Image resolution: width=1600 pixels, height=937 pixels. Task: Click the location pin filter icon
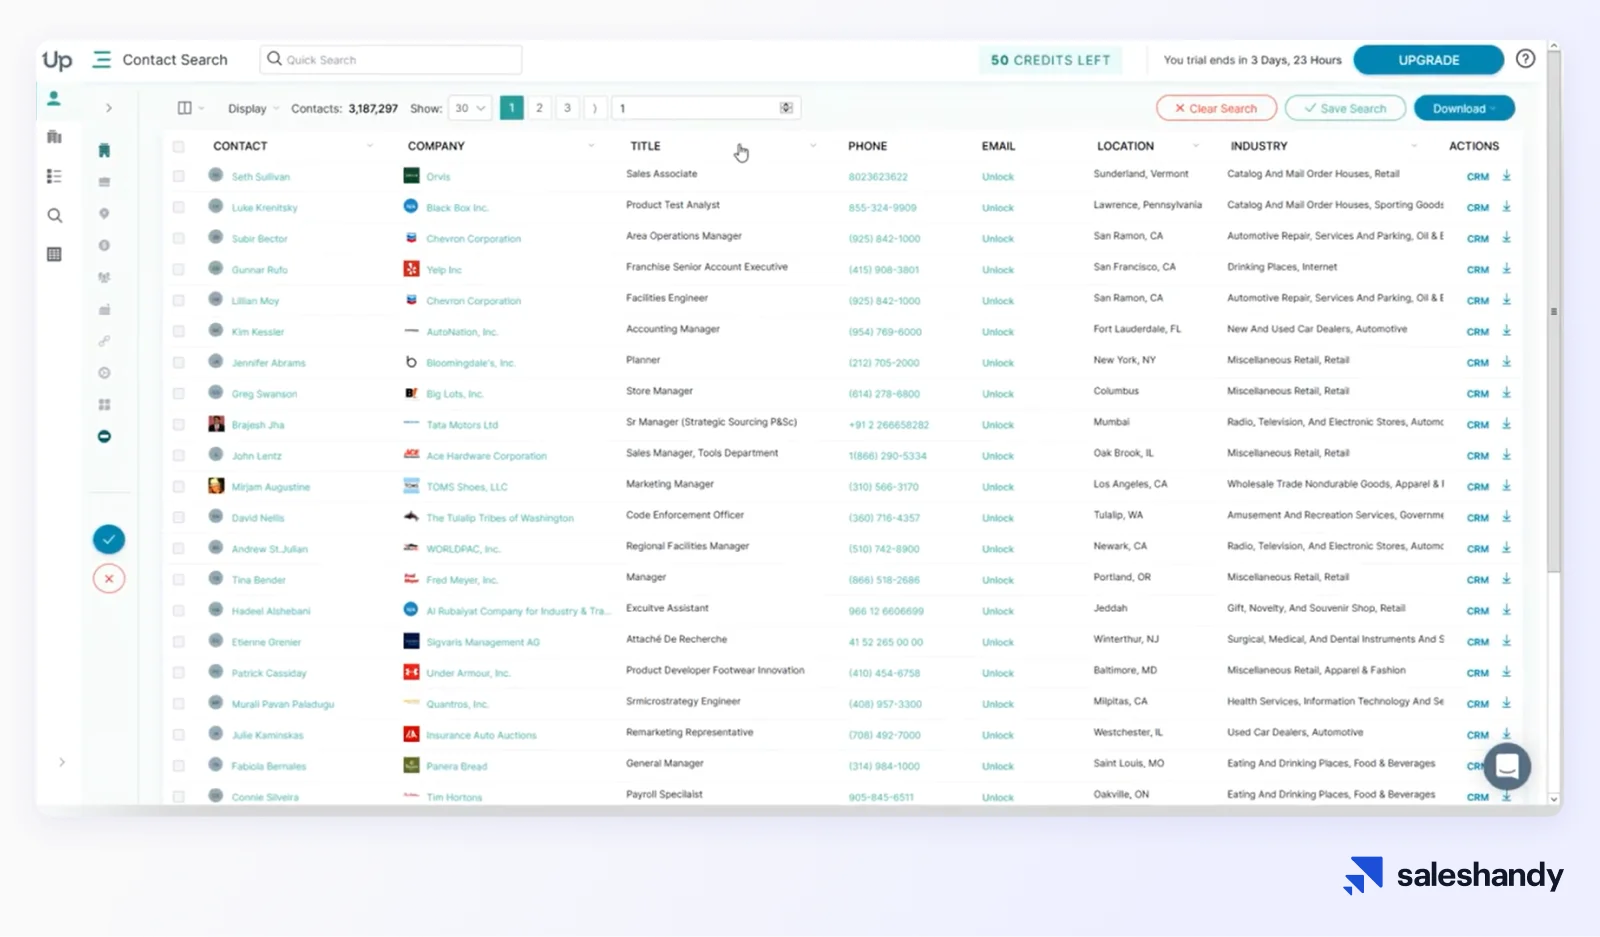pyautogui.click(x=104, y=214)
